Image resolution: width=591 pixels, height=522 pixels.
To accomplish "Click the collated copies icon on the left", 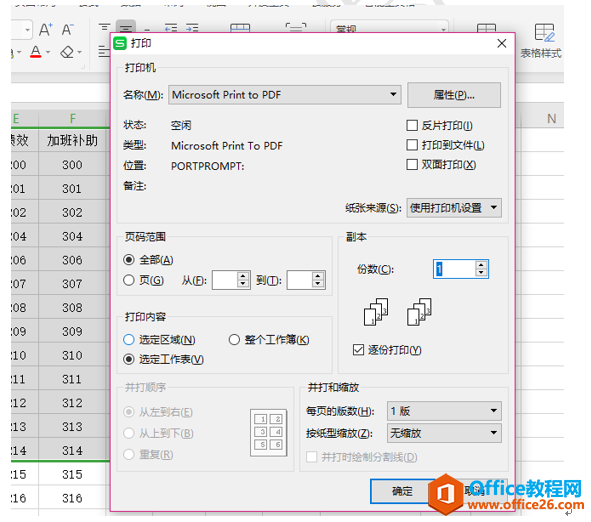I will (x=376, y=312).
